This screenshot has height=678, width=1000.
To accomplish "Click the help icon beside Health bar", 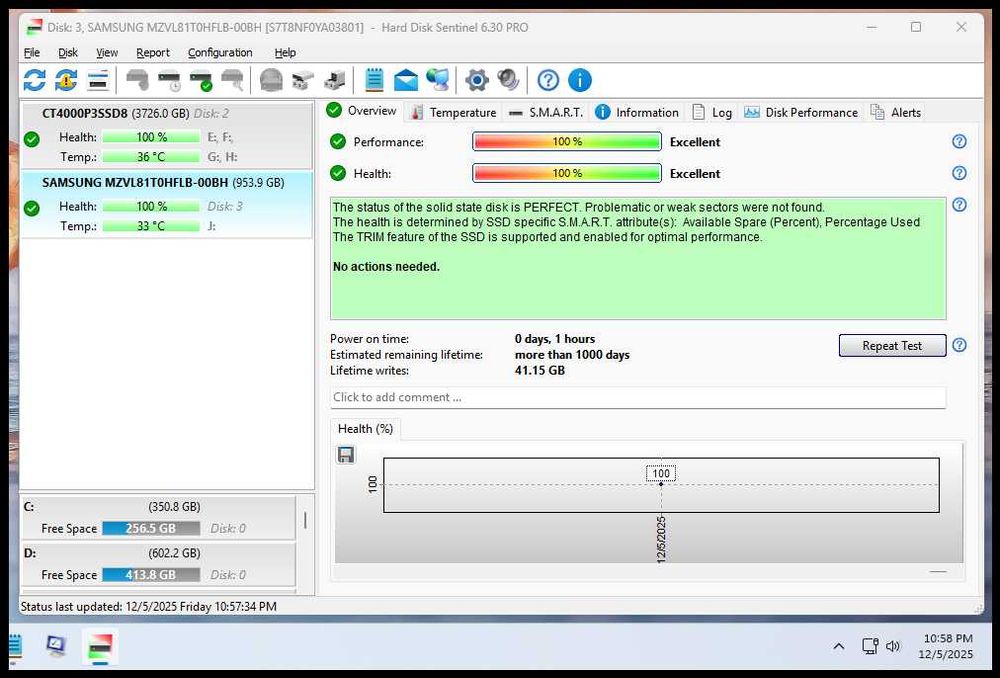I will (x=959, y=173).
